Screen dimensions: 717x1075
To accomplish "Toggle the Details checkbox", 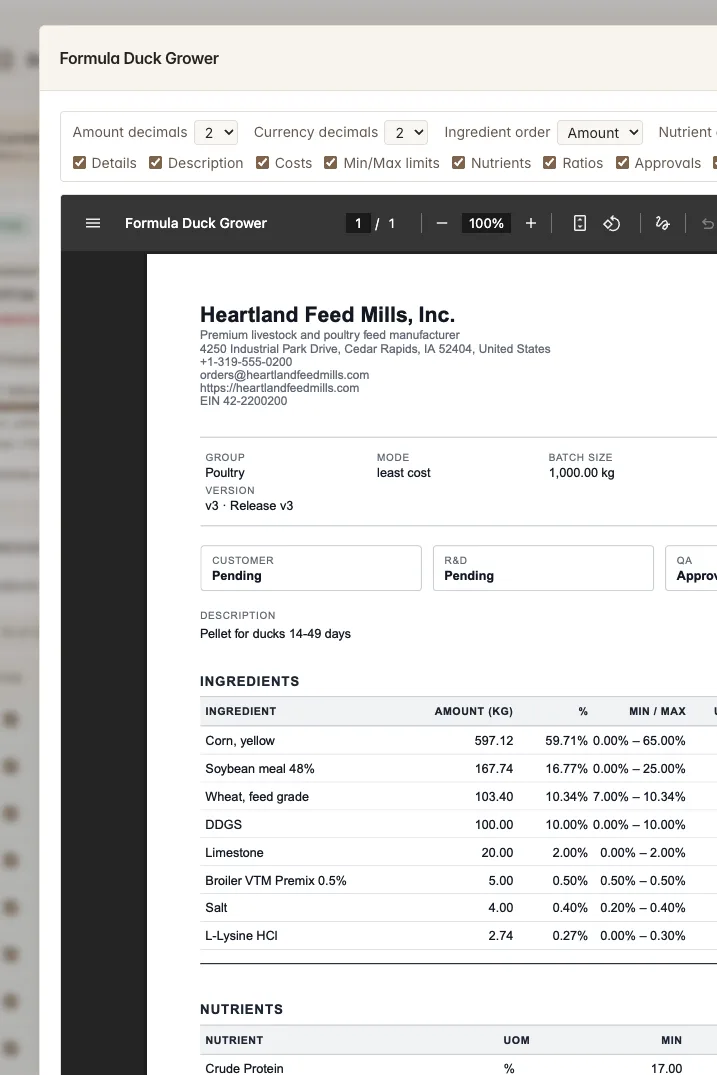I will 80,162.
